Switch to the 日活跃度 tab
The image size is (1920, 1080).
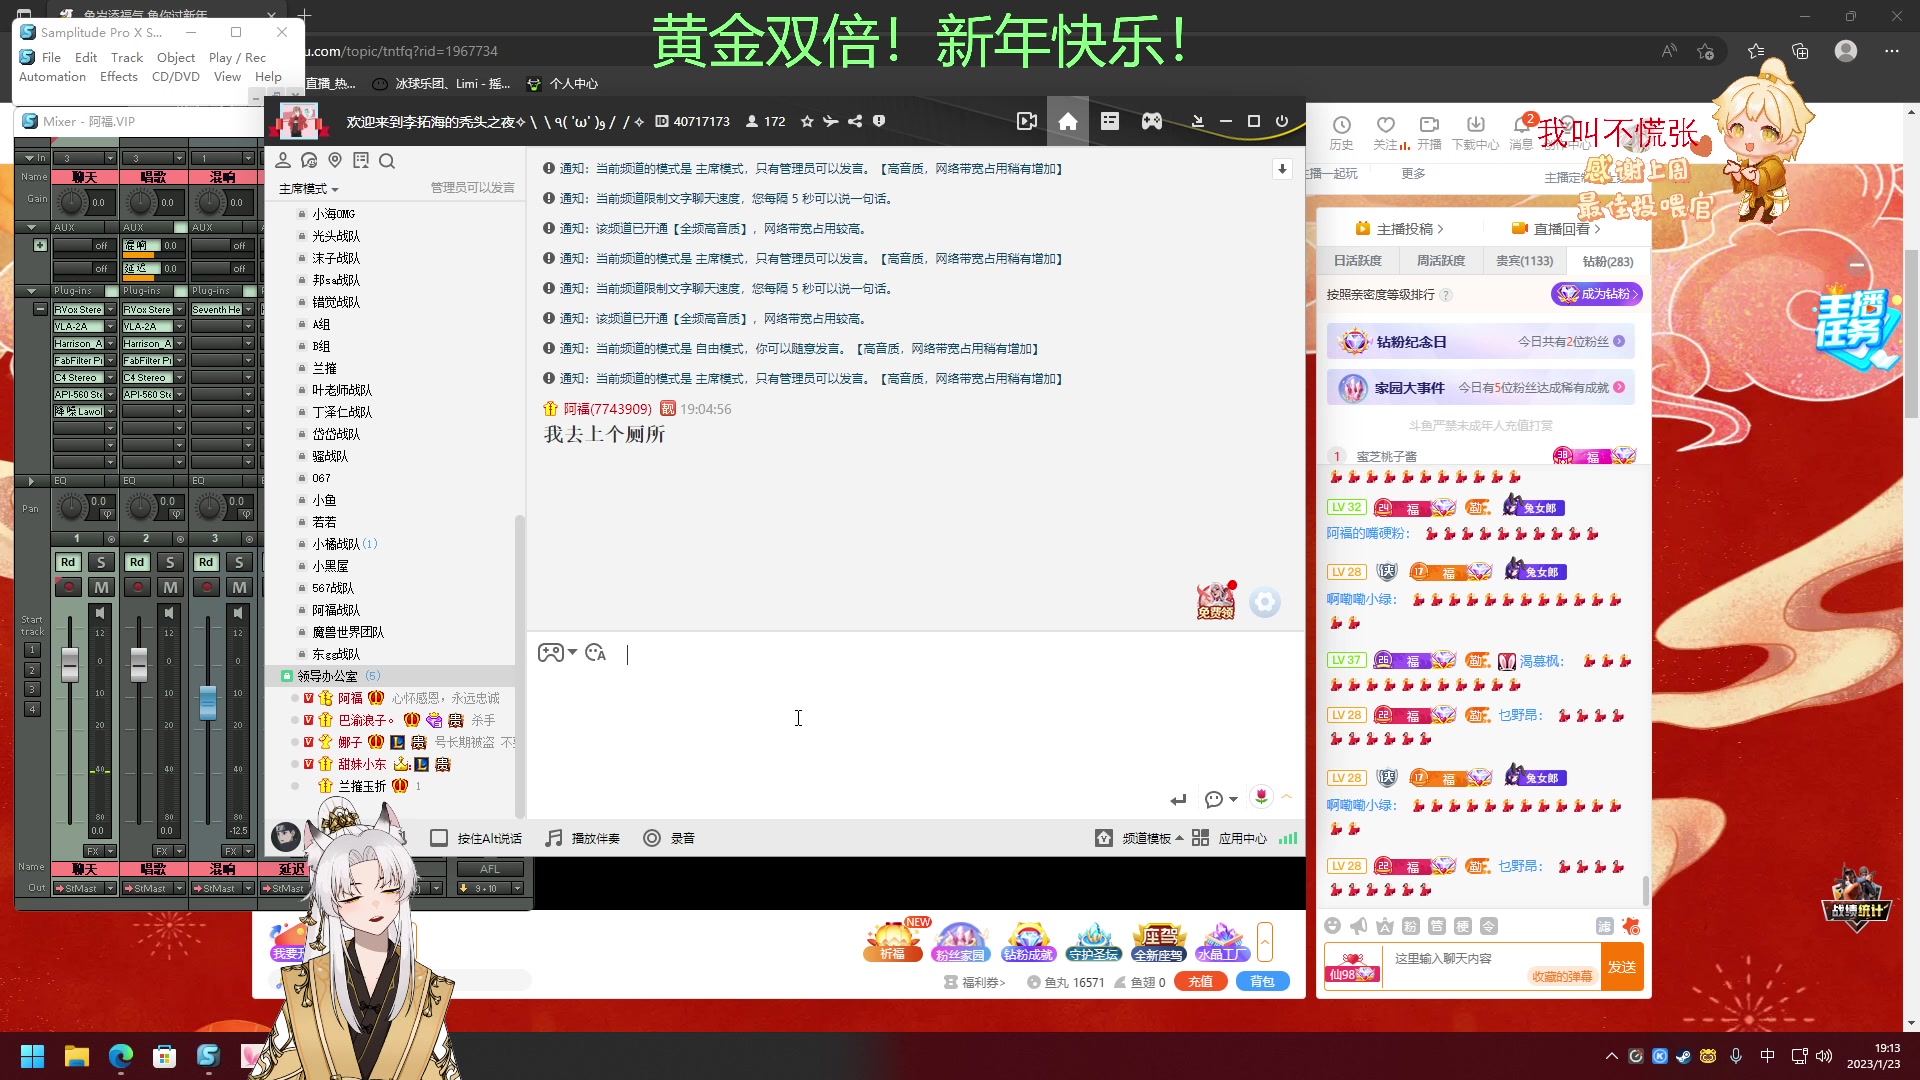pos(1357,261)
